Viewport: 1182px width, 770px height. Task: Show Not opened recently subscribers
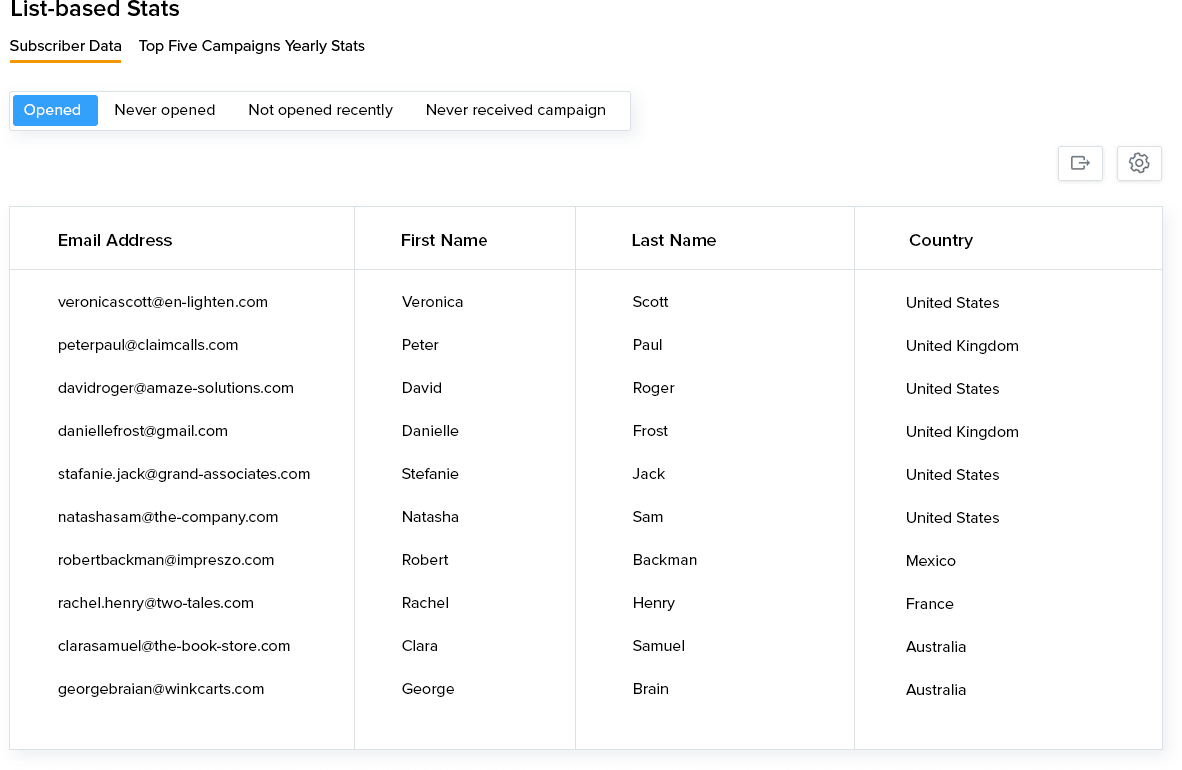[320, 110]
